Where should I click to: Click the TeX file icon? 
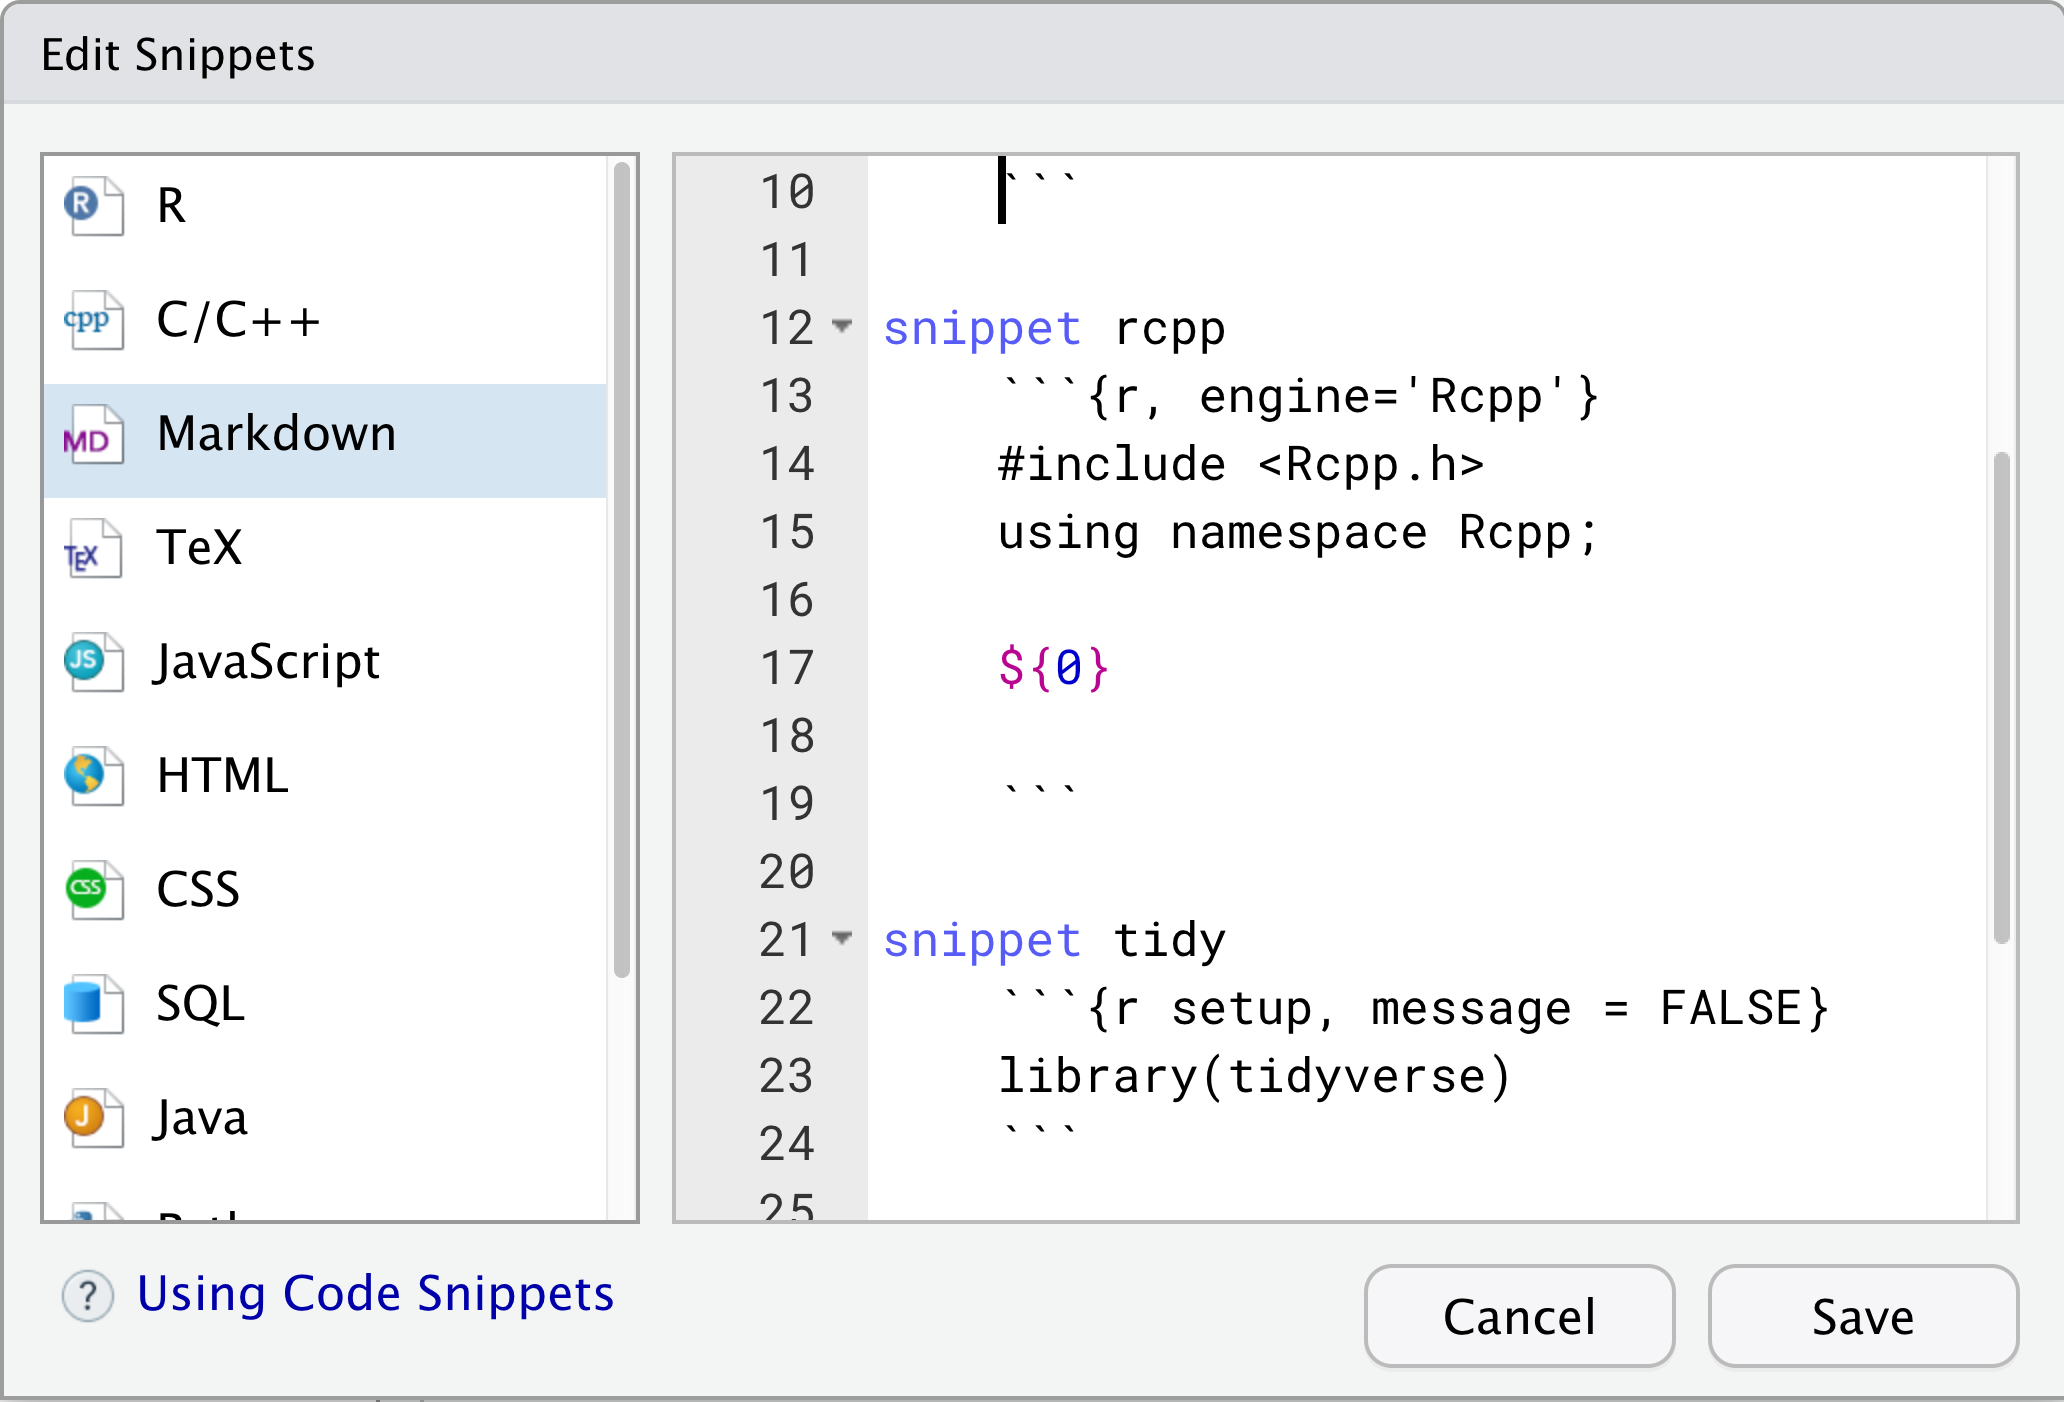click(x=94, y=549)
